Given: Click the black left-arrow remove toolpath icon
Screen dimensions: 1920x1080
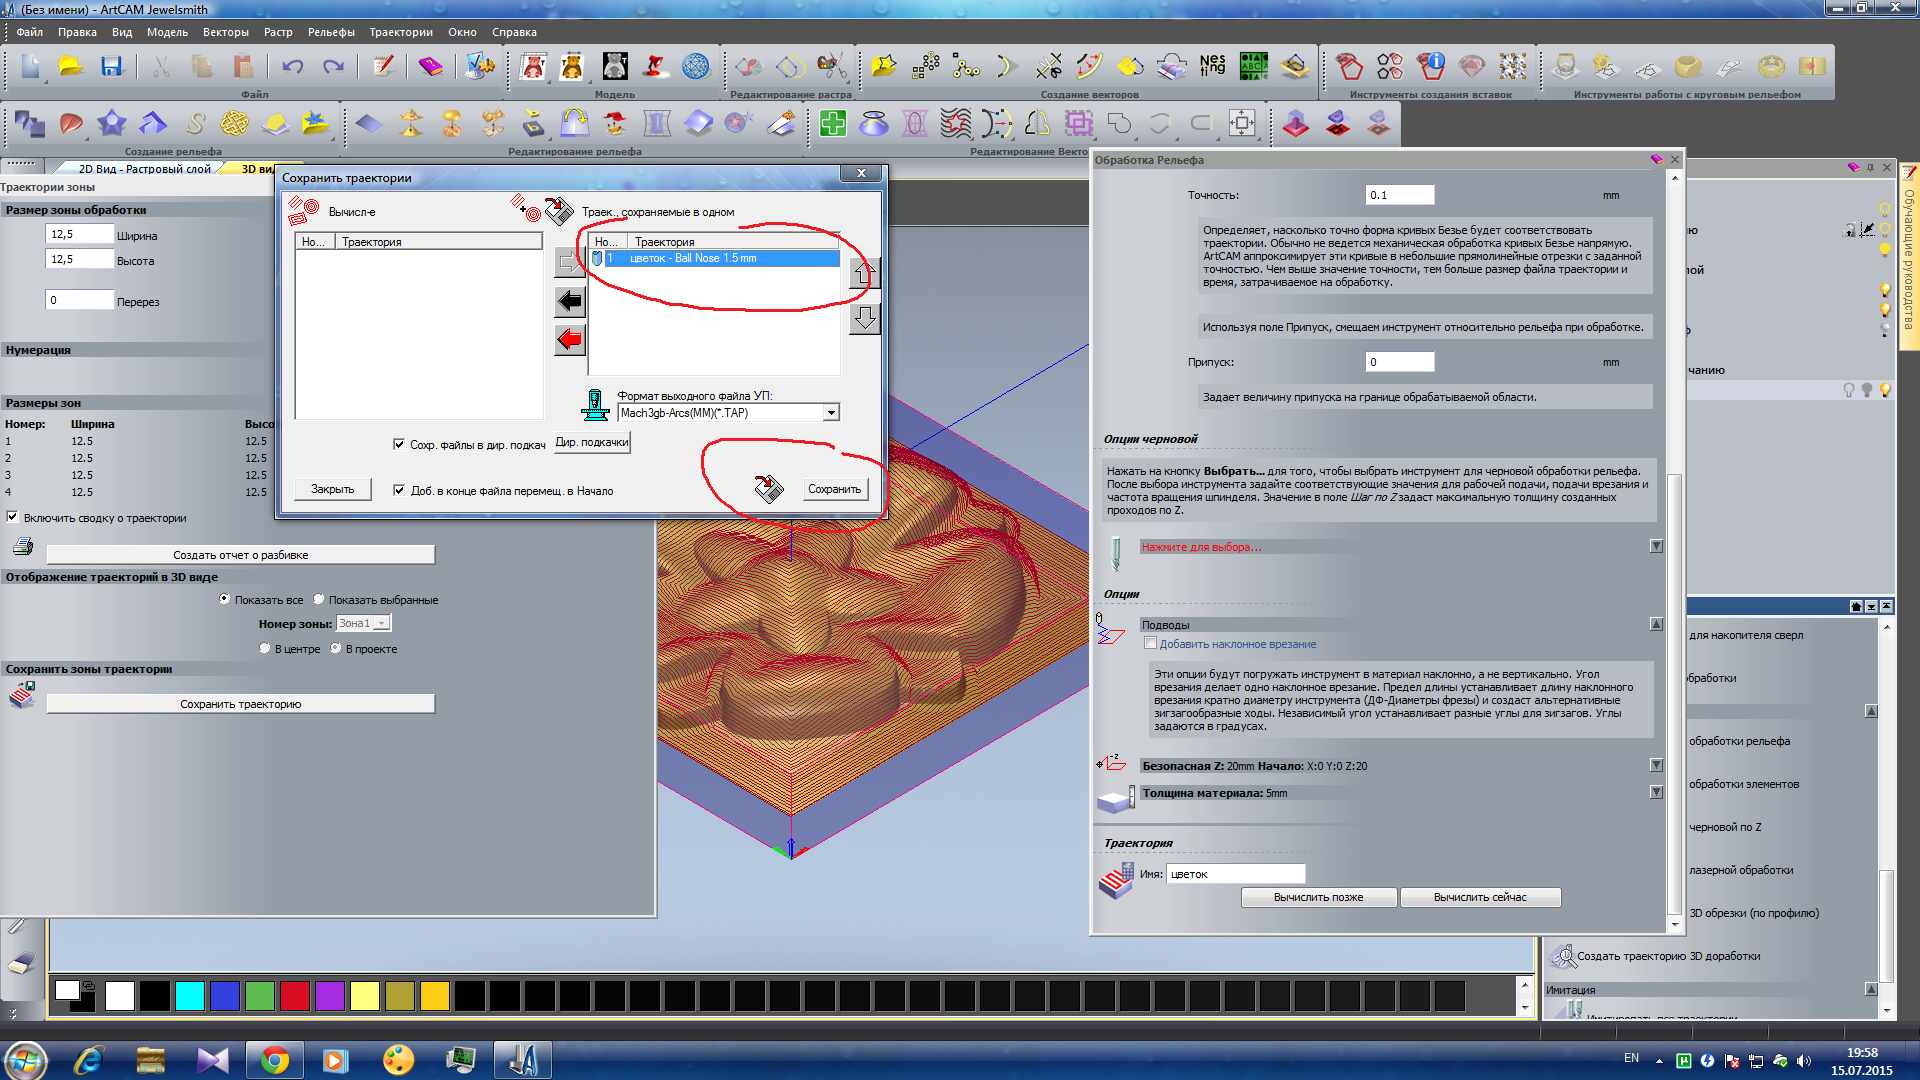Looking at the screenshot, I should [570, 301].
